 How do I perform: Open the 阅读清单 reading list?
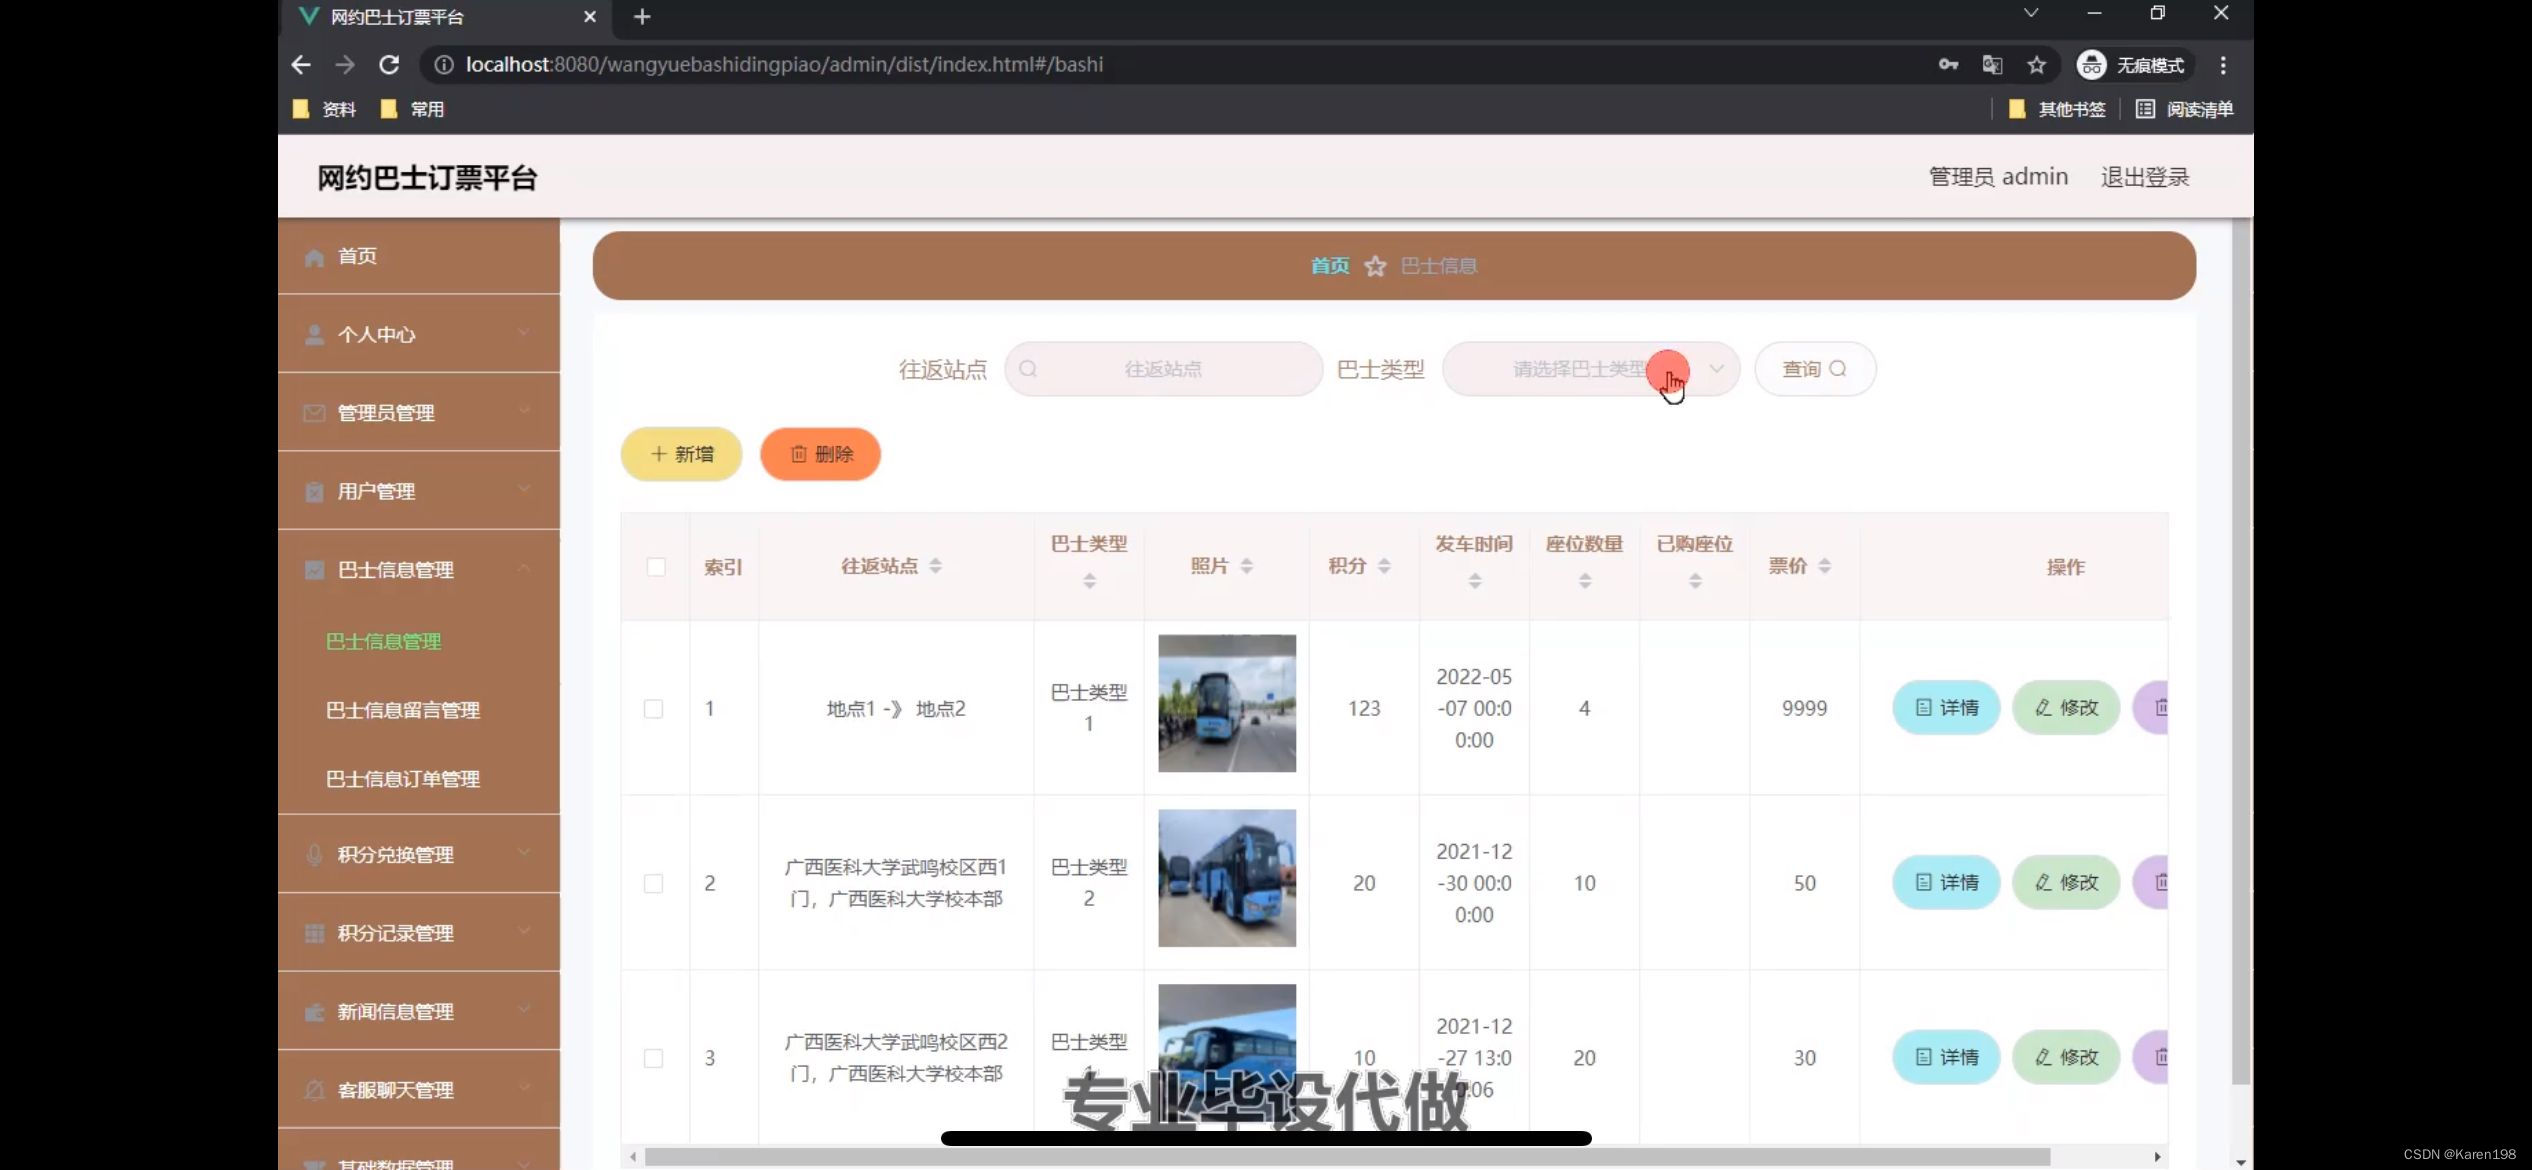2184,109
